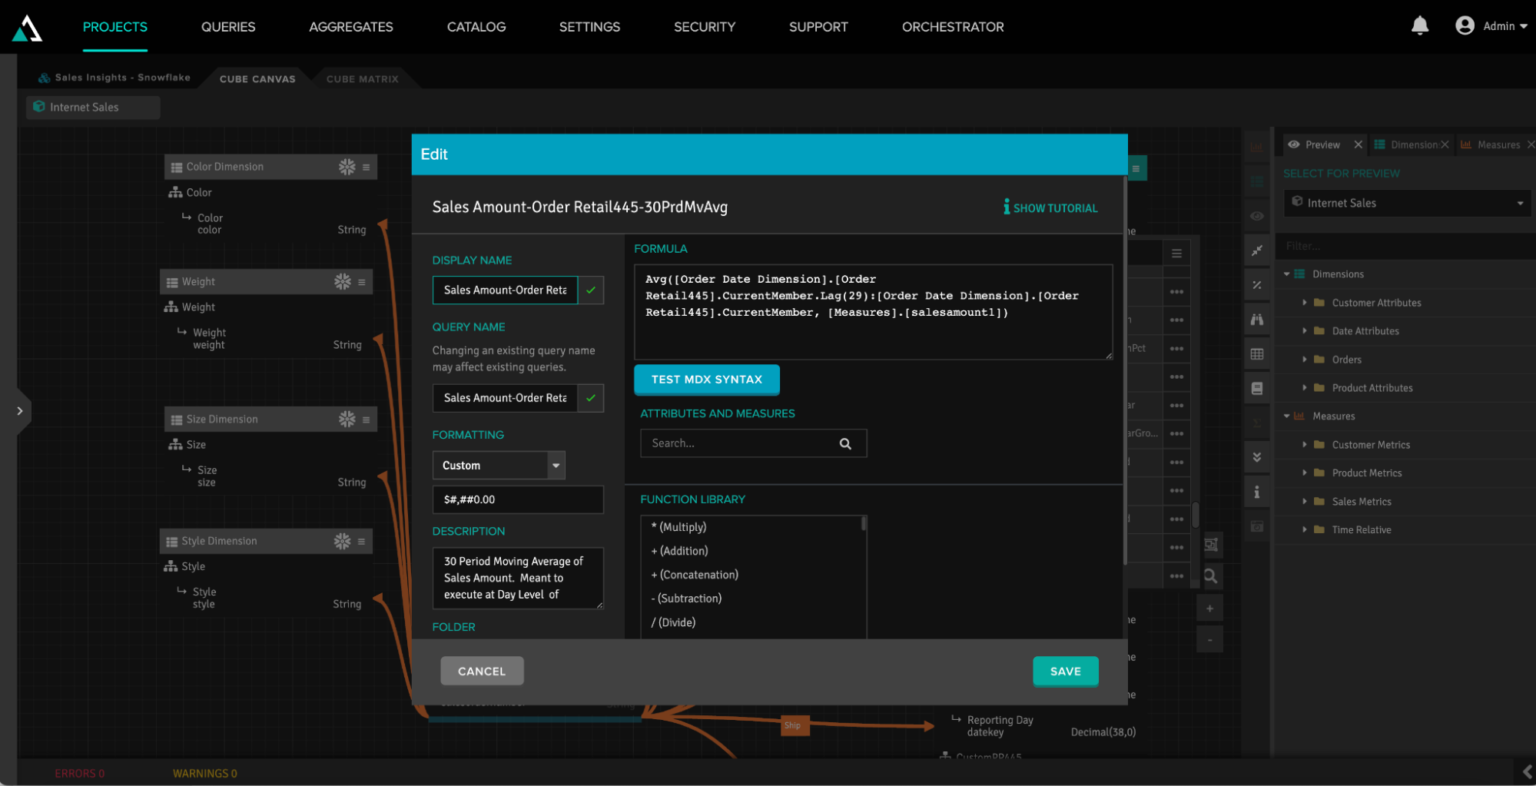The height and width of the screenshot is (786, 1536).
Task: Open the Admin user account menu
Action: [1491, 26]
